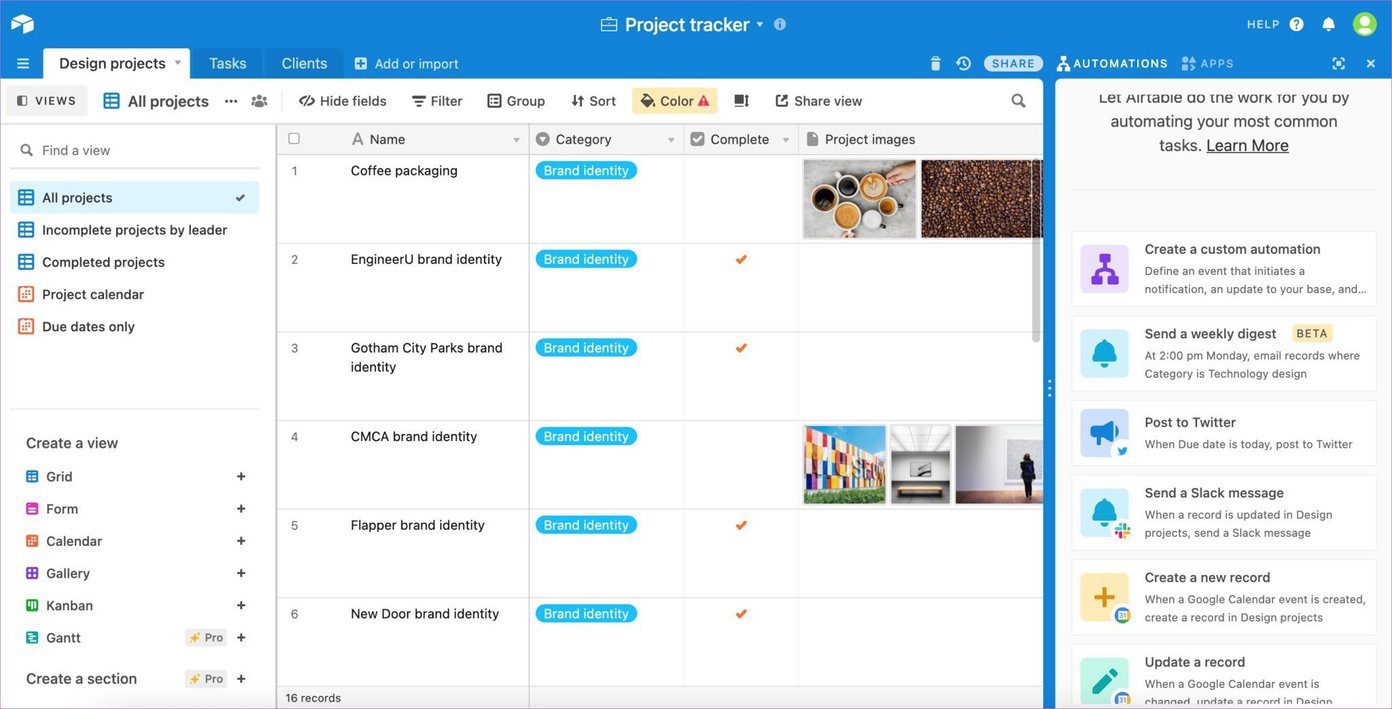Viewport: 1392px width, 709px height.
Task: Uncheck Complete for EngineerU brand identity
Action: point(741,259)
